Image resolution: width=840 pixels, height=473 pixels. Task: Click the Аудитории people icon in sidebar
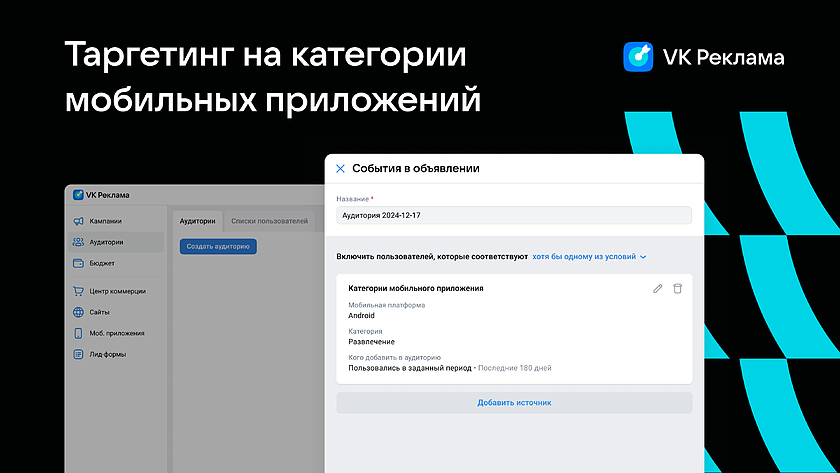coord(78,242)
